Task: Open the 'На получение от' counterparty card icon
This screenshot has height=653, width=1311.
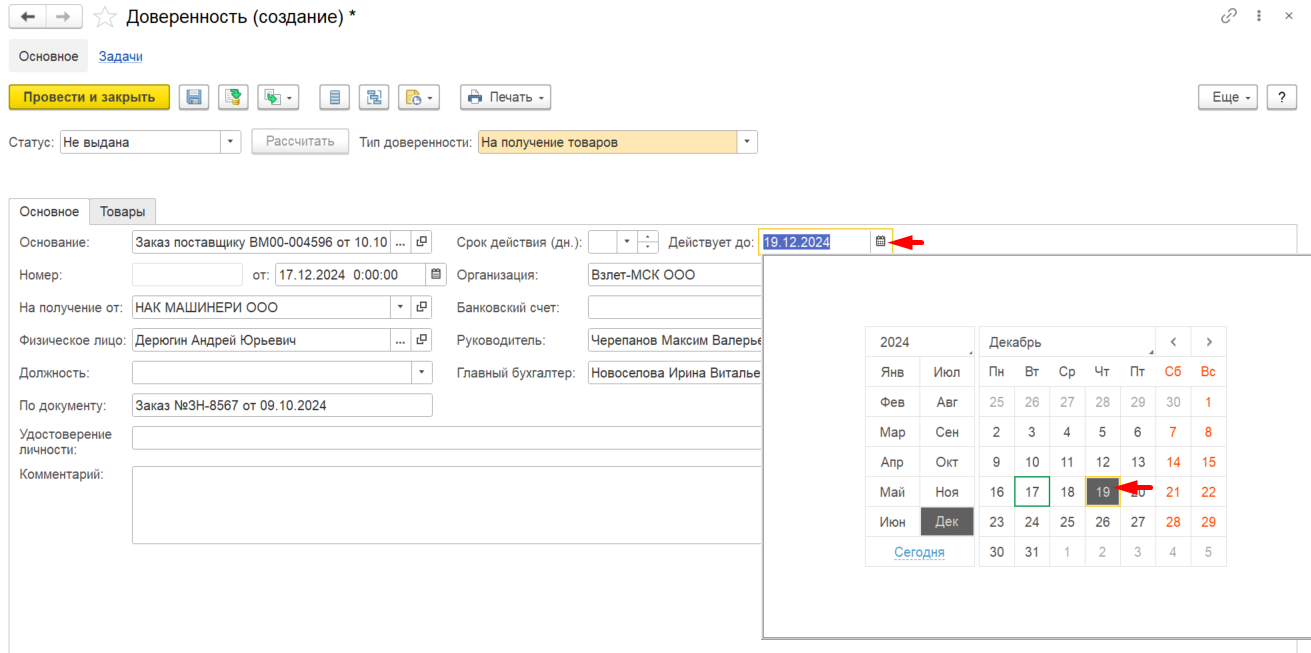Action: point(421,307)
